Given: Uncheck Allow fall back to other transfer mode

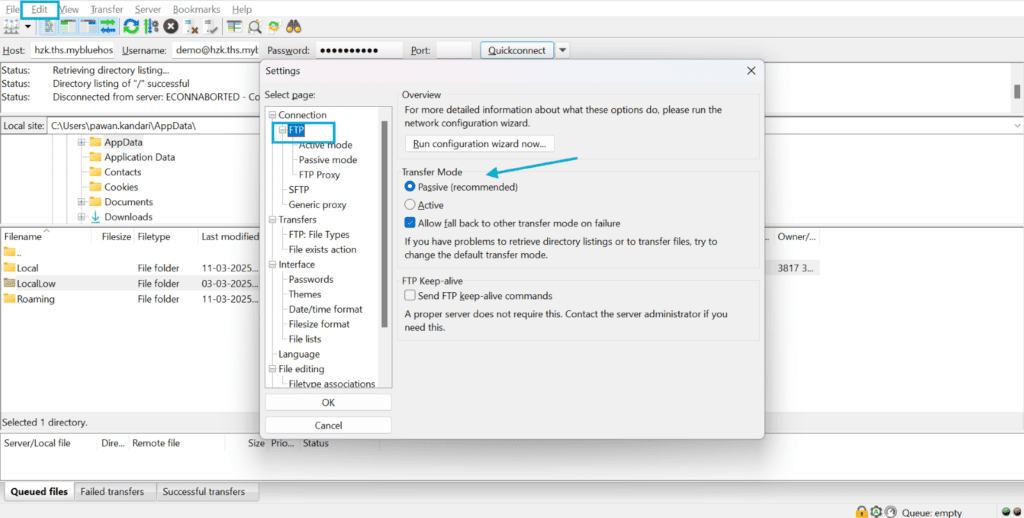Looking at the screenshot, I should [x=409, y=223].
